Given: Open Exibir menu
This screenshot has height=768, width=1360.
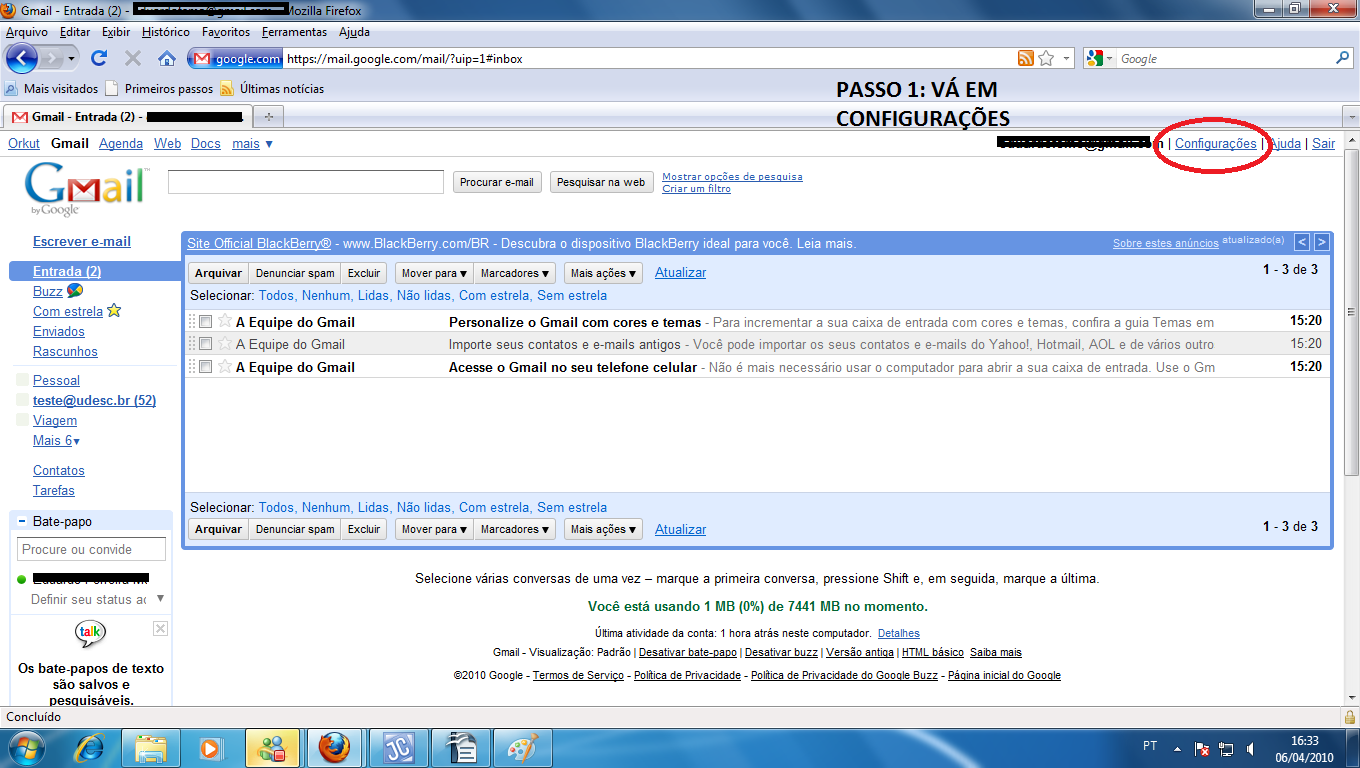Looking at the screenshot, I should (x=116, y=32).
